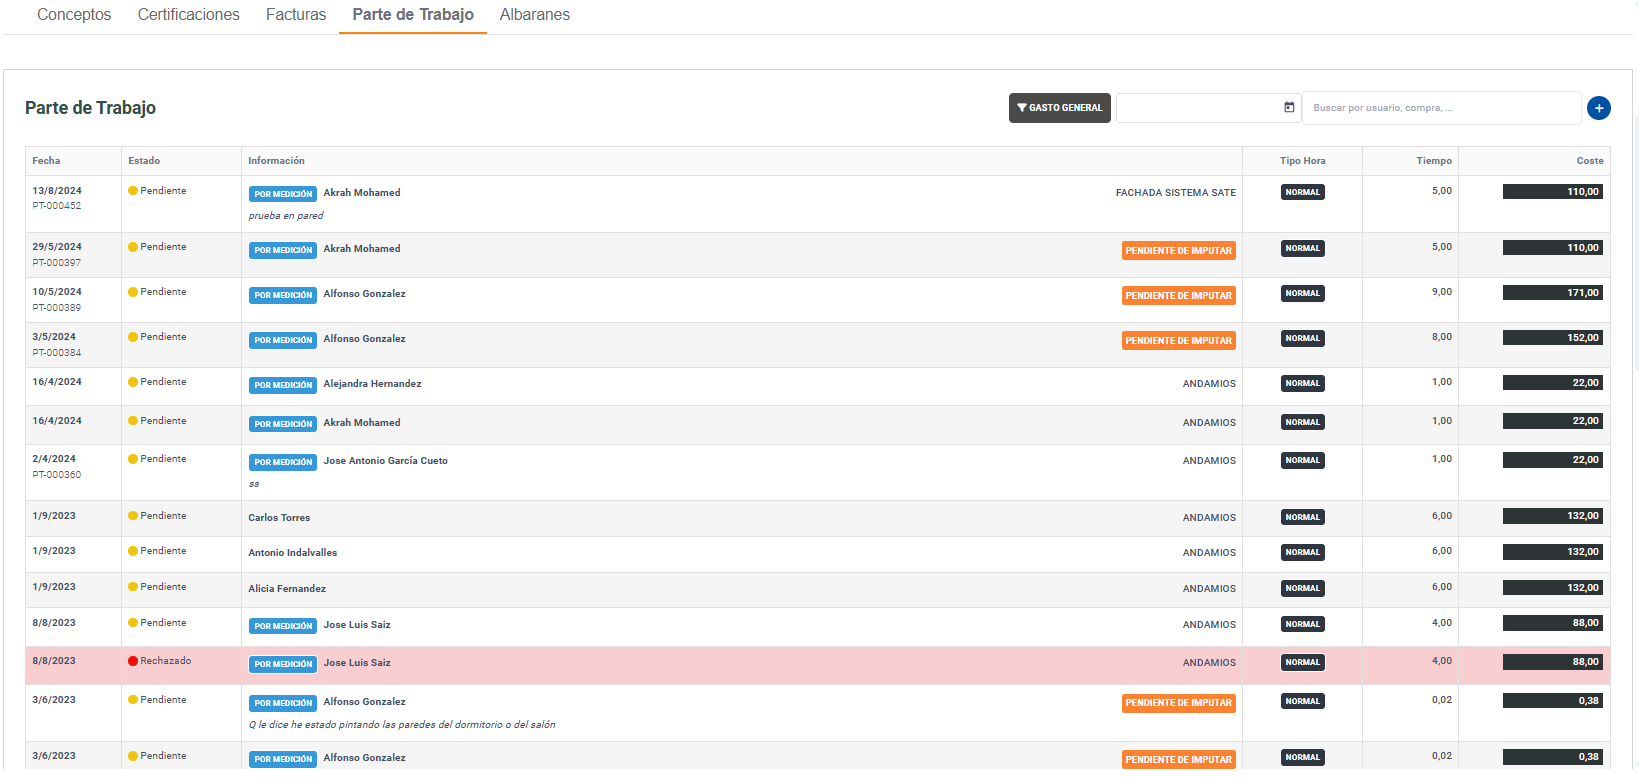Switch to the Certificaciones tab
The width and height of the screenshot is (1639, 778).
tap(188, 15)
